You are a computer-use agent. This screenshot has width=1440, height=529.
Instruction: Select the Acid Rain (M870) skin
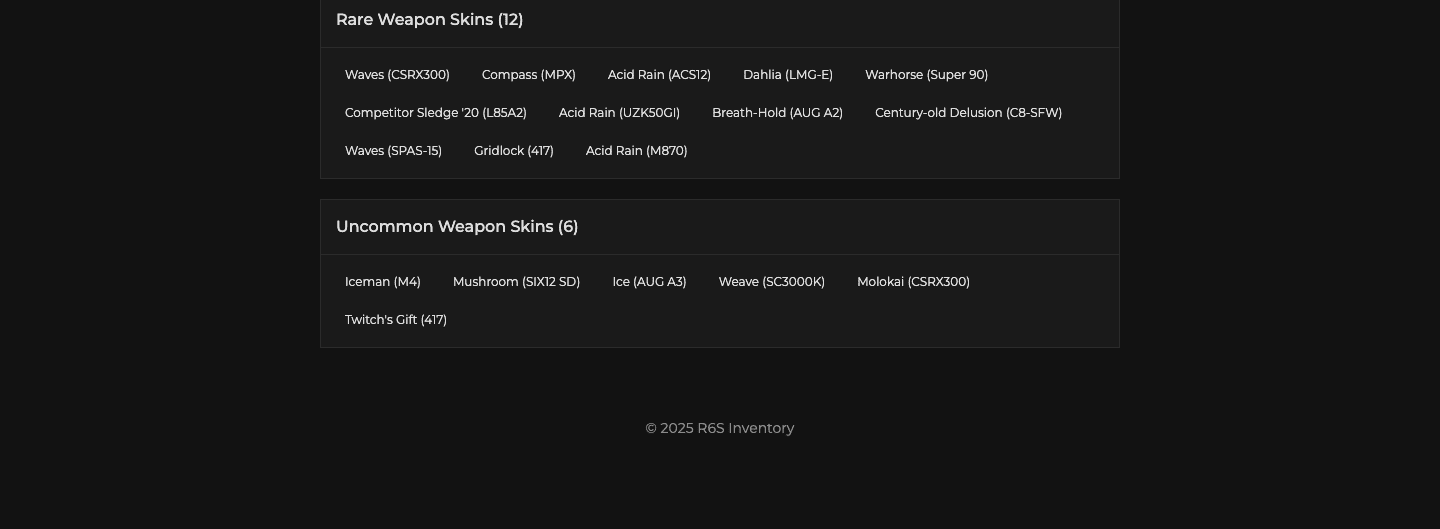pos(636,151)
